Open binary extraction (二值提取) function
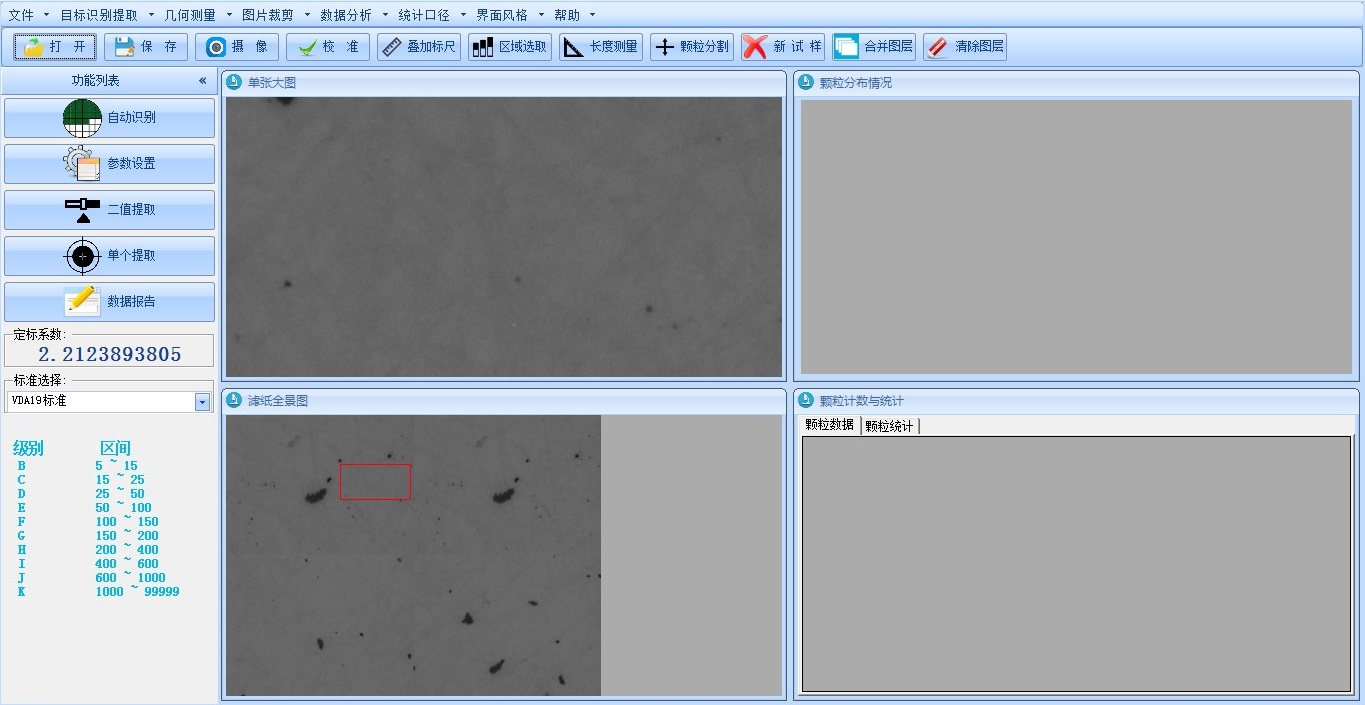Image resolution: width=1365 pixels, height=705 pixels. click(110, 210)
